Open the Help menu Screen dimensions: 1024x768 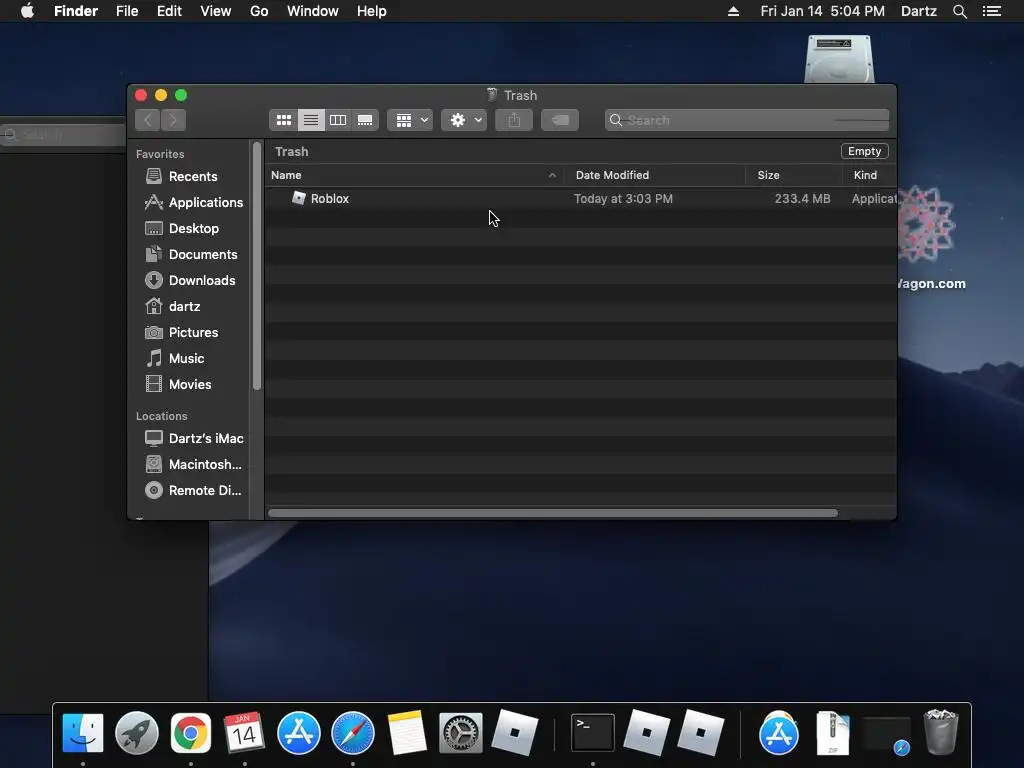(x=372, y=11)
